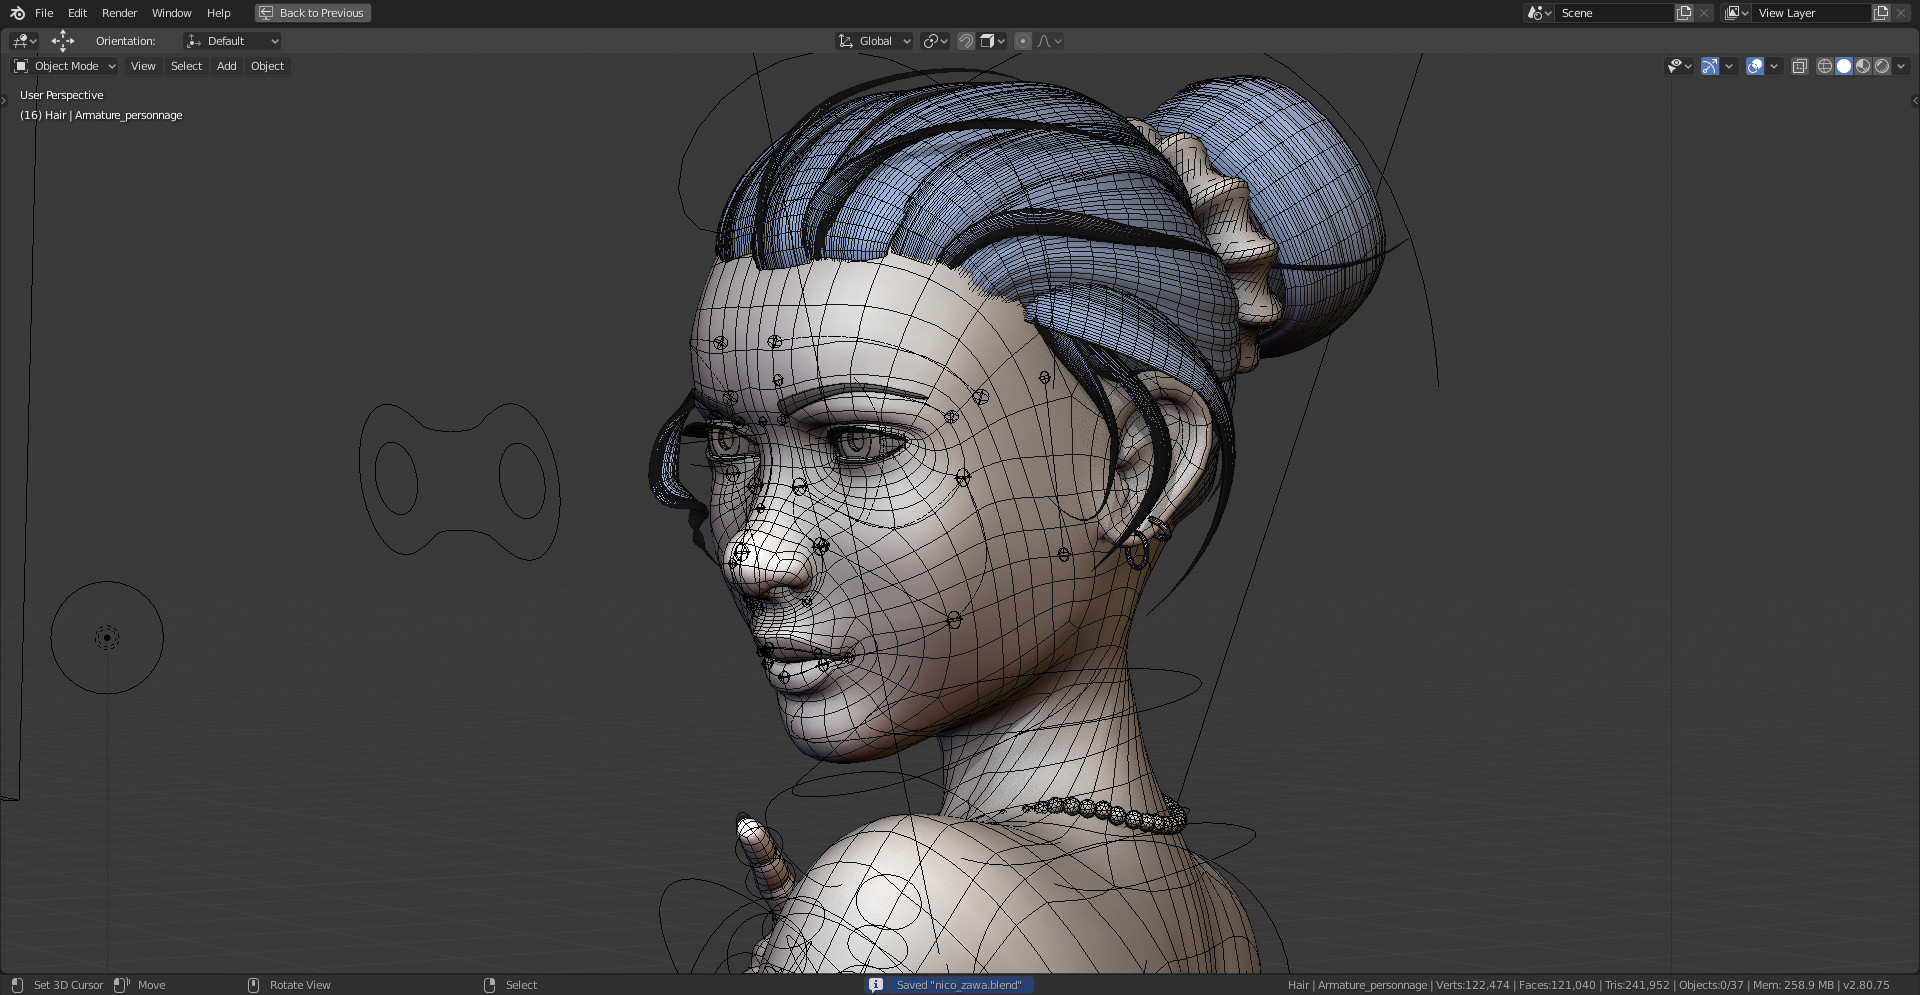Toggle X-ray mode
Image resolution: width=1920 pixels, height=995 pixels.
(1799, 66)
